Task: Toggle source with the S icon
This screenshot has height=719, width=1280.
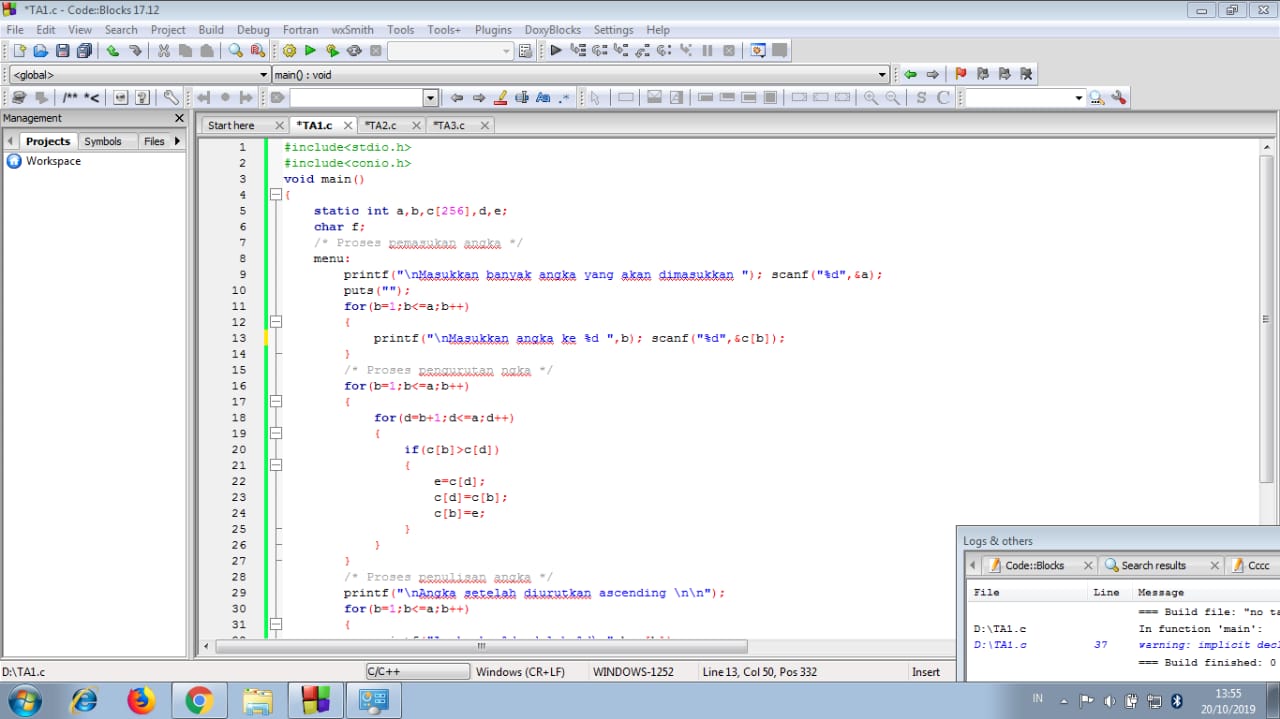Action: point(921,98)
